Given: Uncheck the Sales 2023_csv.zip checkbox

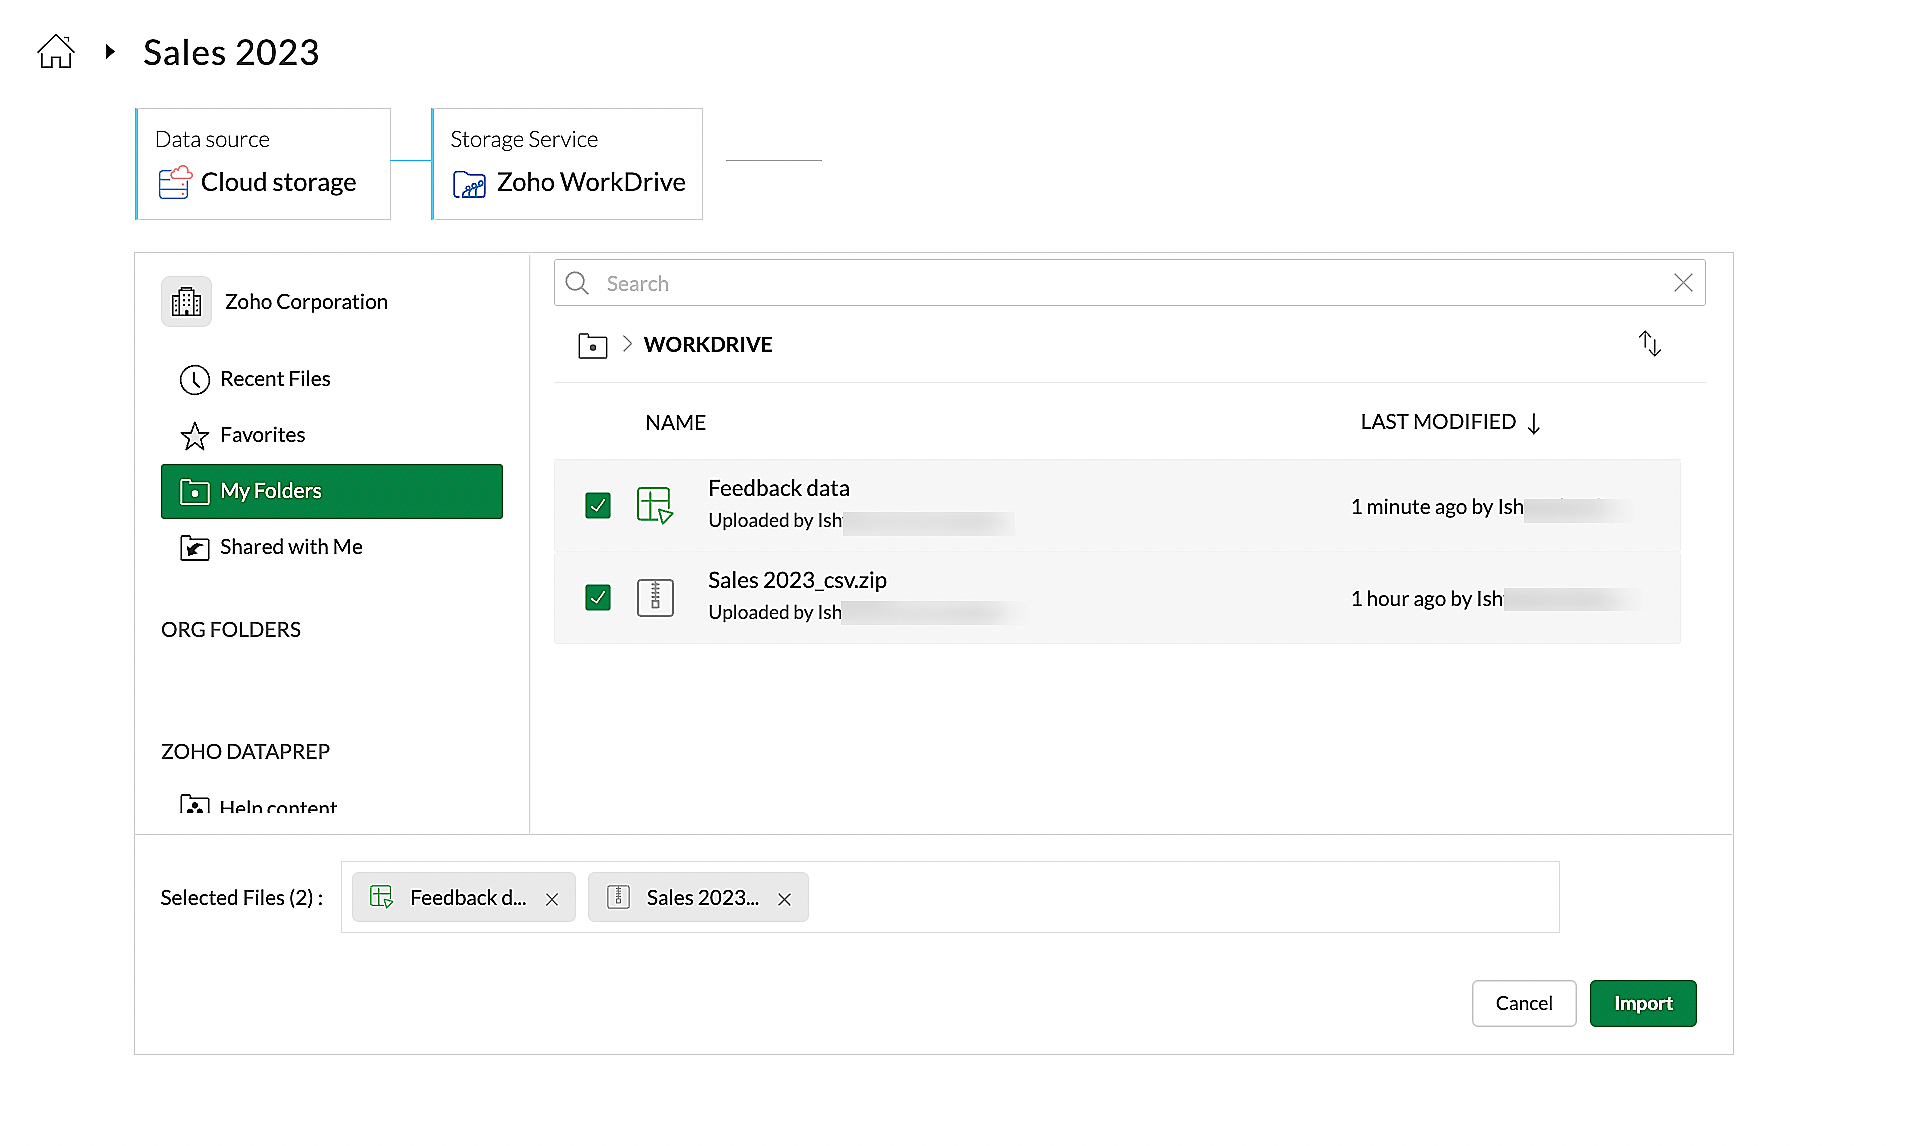Looking at the screenshot, I should [598, 598].
